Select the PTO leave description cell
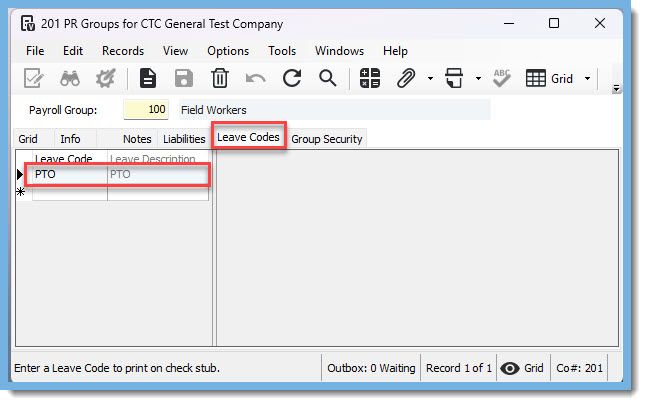 coord(158,174)
